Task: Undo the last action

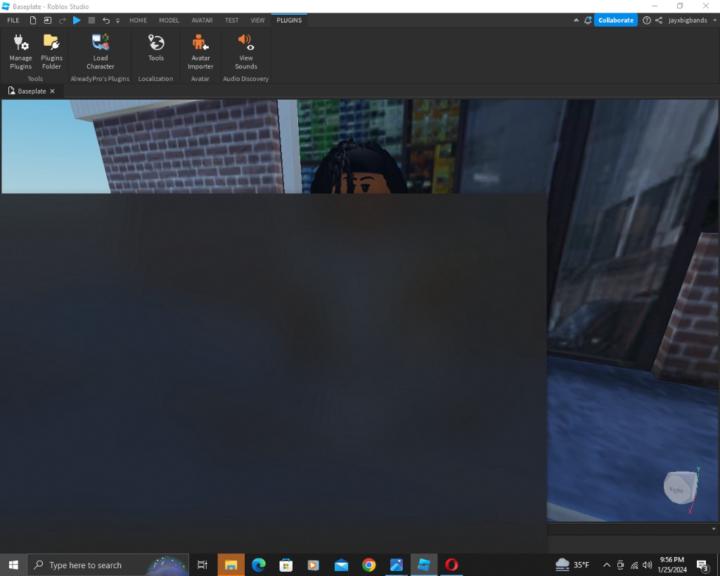Action: point(106,20)
